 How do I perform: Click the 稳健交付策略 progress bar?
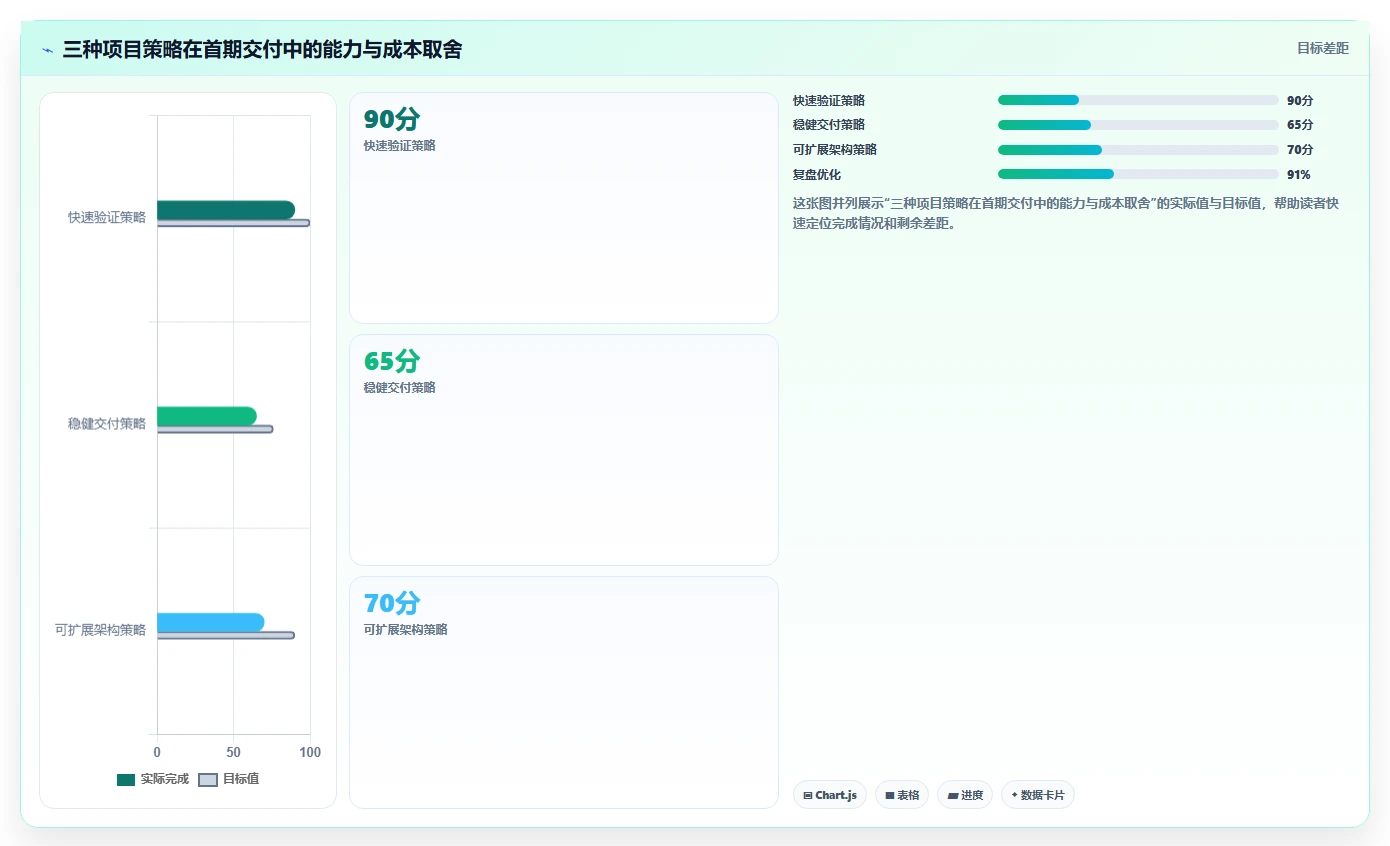point(1138,125)
